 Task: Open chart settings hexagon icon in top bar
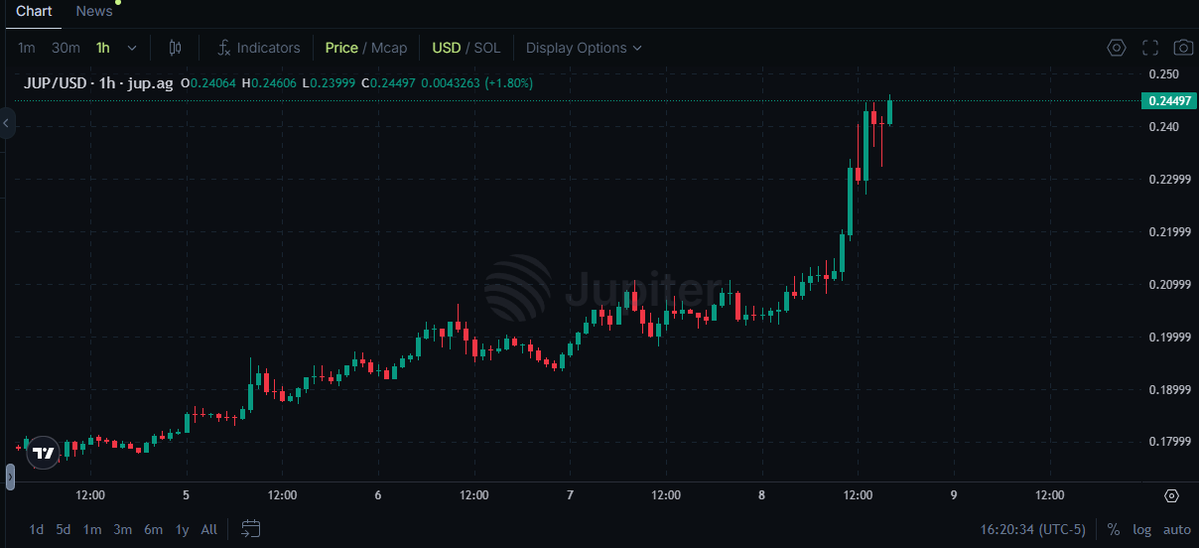point(1116,48)
